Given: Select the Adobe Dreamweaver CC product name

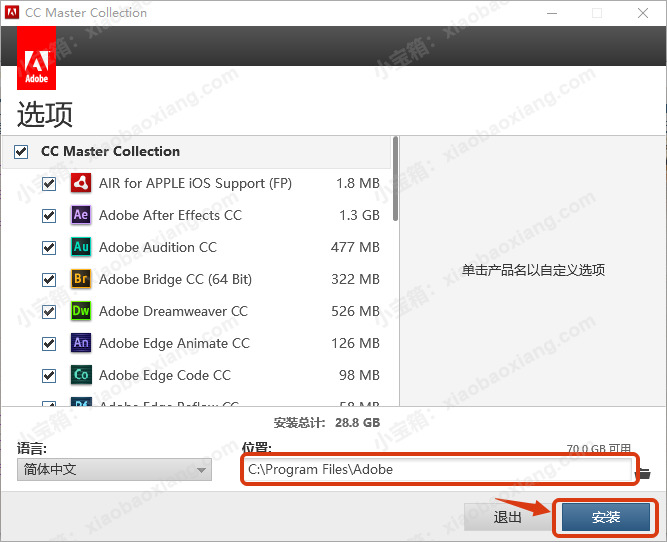Looking at the screenshot, I should coord(173,311).
